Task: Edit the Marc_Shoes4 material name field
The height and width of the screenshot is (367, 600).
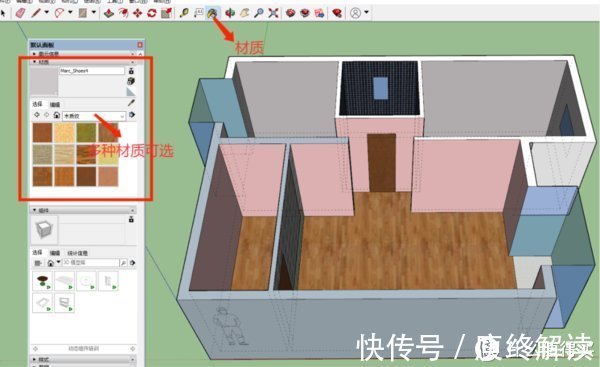Action: point(92,71)
